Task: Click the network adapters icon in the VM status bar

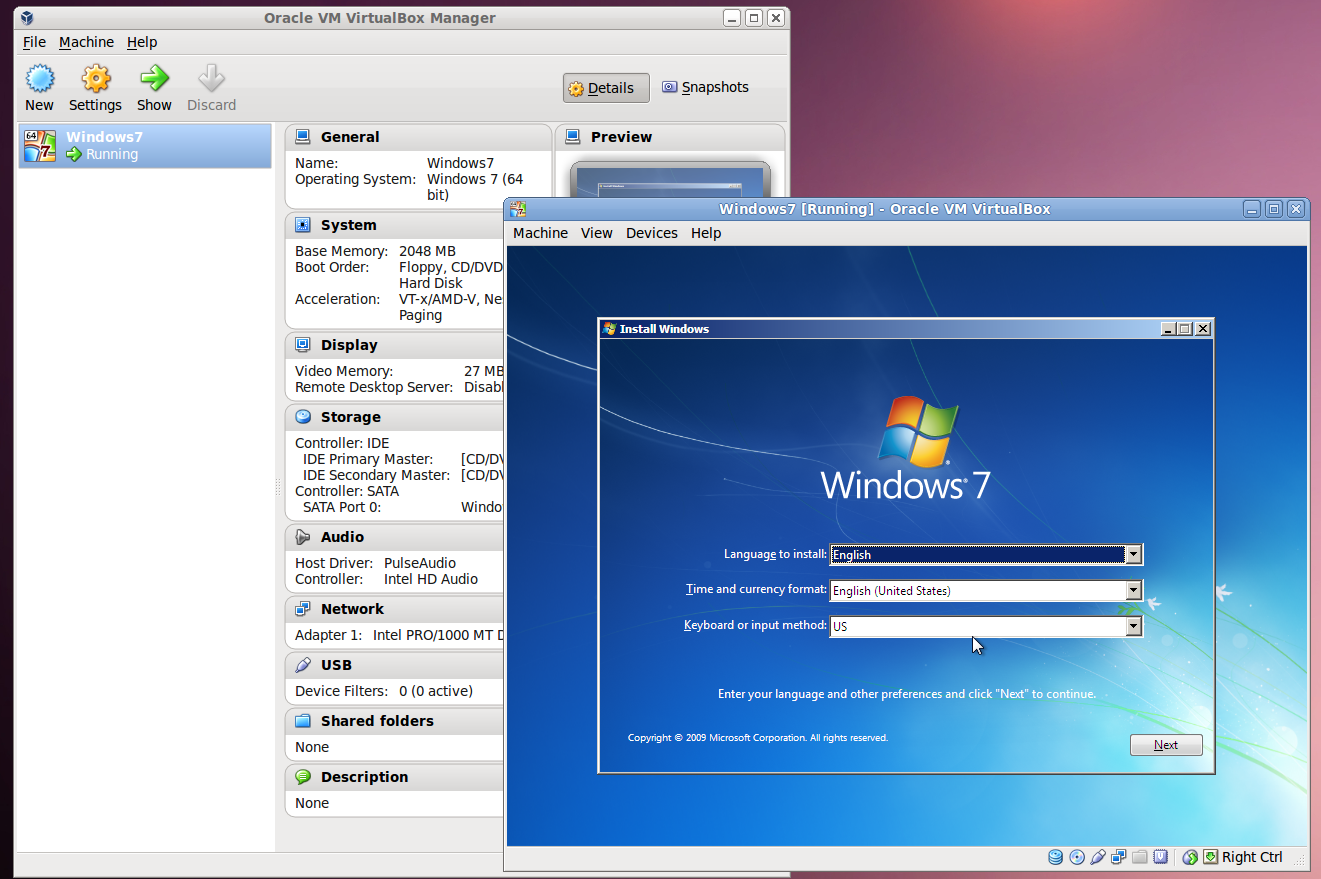Action: pos(1119,857)
